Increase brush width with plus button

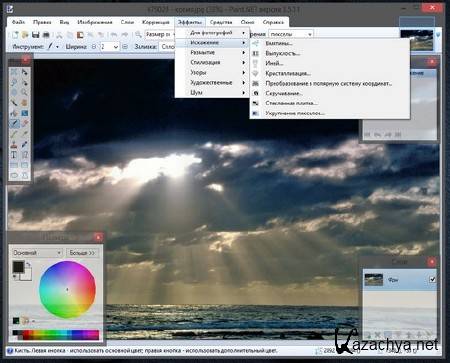tap(125, 47)
